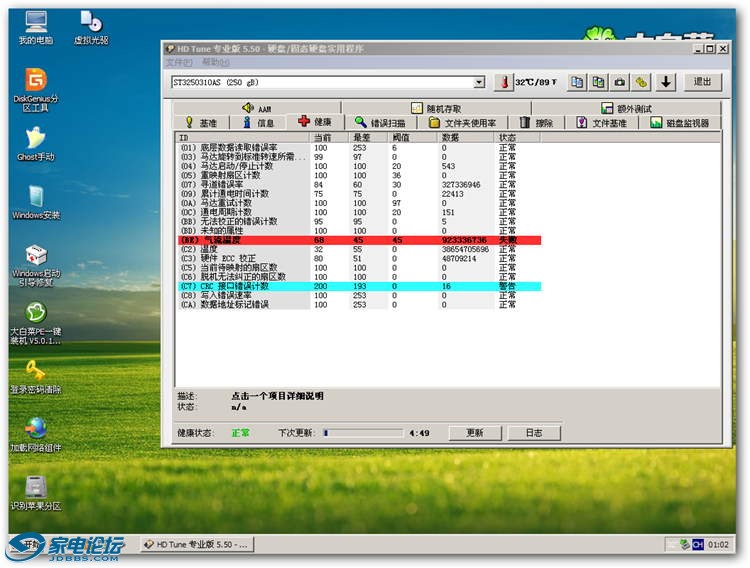The height and width of the screenshot is (568, 750).
Task: Switch to the 信息 tab
Action: pyautogui.click(x=258, y=123)
